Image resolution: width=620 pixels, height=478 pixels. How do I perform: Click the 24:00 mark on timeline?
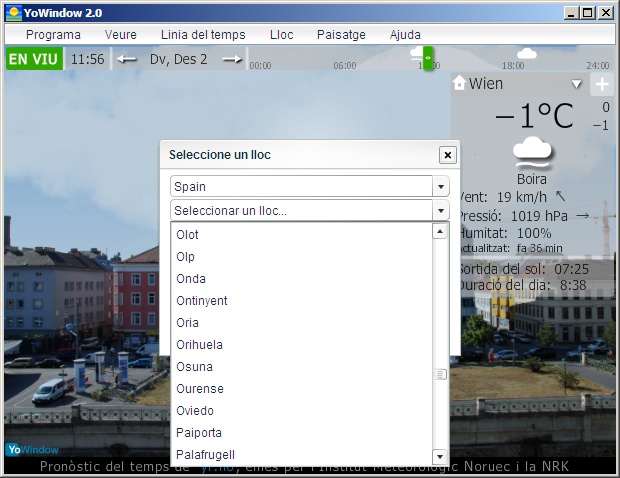point(598,66)
